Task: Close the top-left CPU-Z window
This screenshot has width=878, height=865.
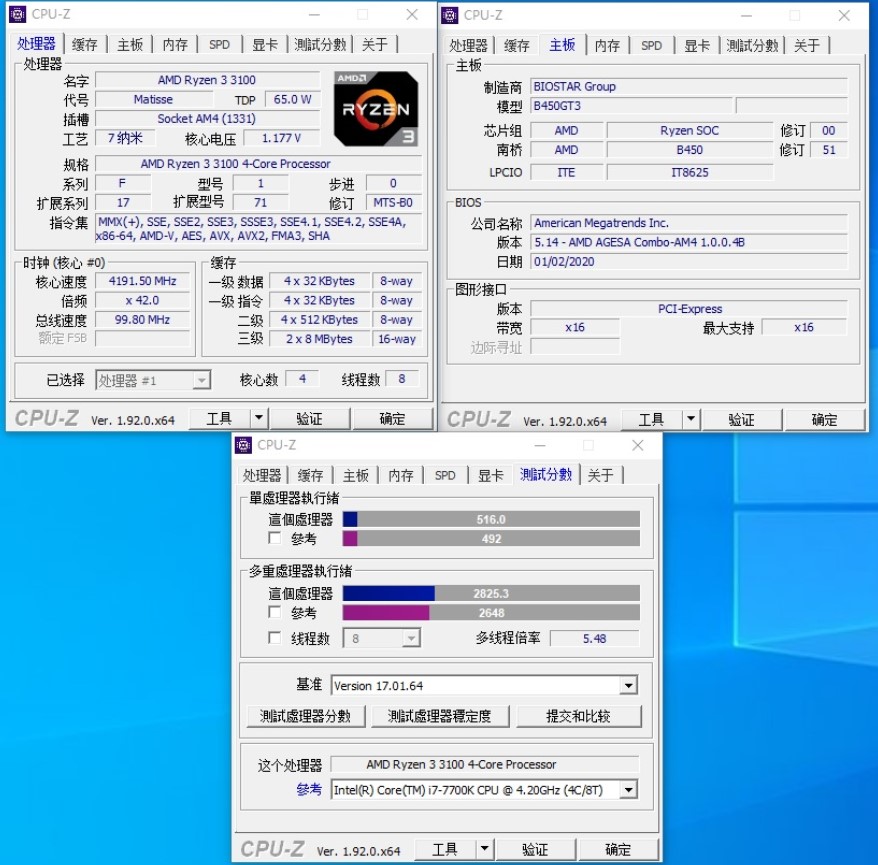Action: coord(412,15)
